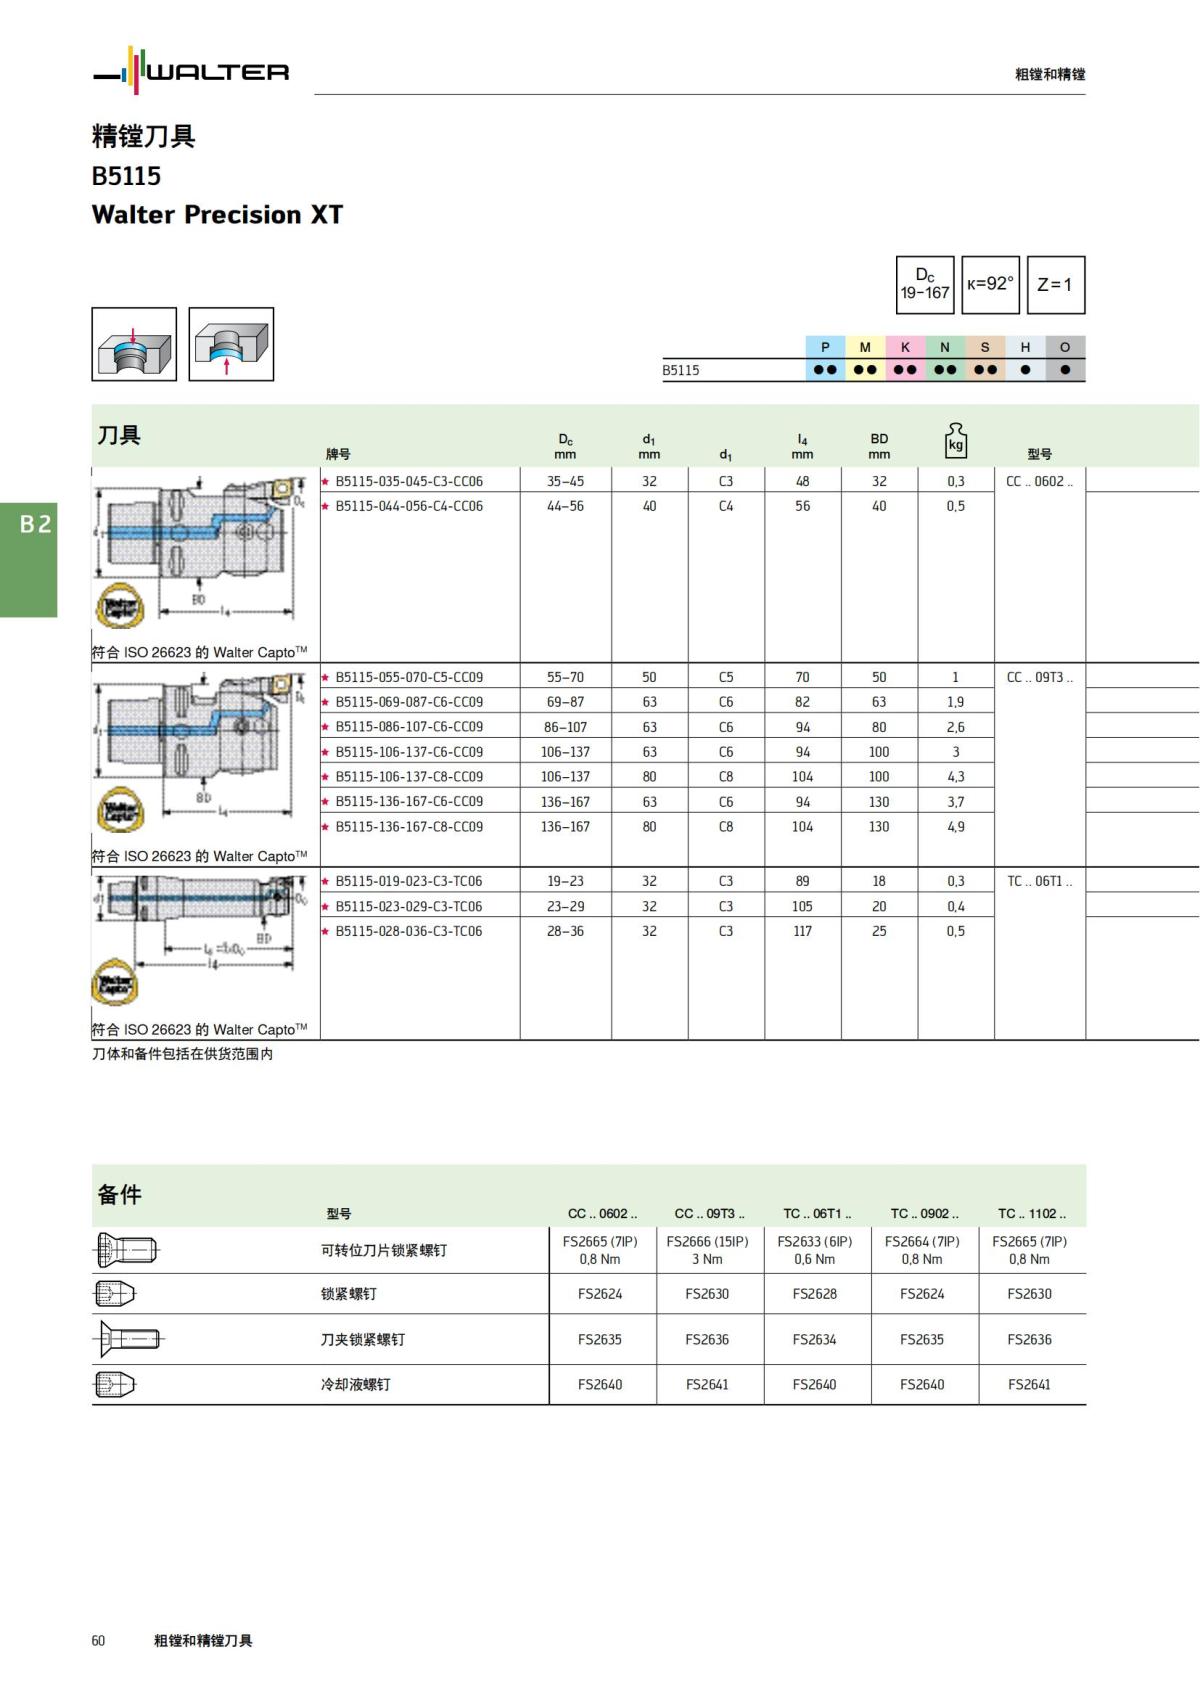Click the Z=1 teeth count box

click(1055, 285)
